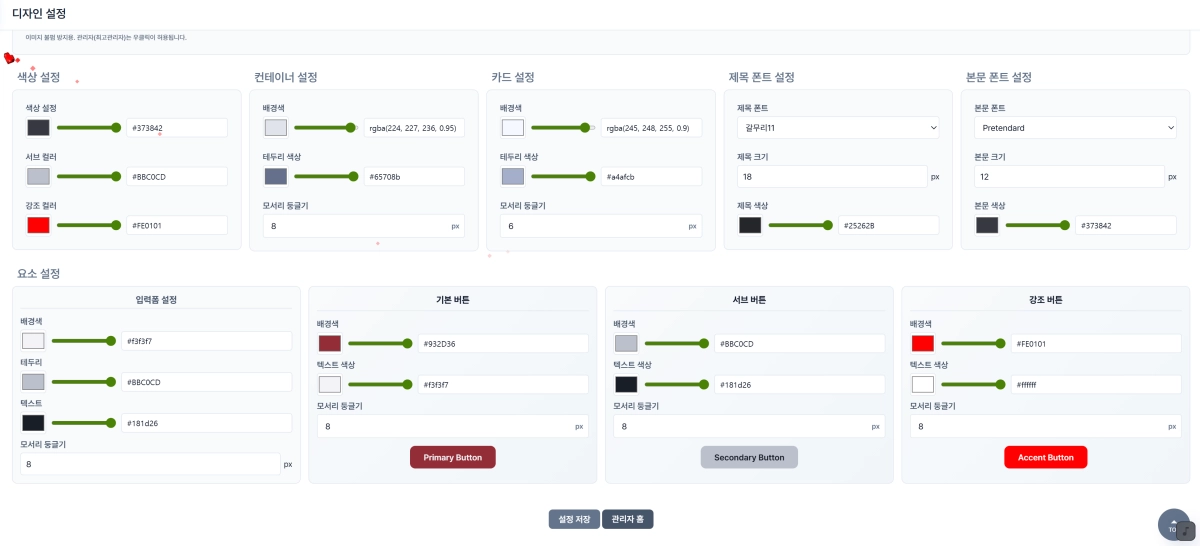The width and height of the screenshot is (1200, 546).
Task: Open the 기본 버튼 배경색 swatch
Action: [x=330, y=343]
